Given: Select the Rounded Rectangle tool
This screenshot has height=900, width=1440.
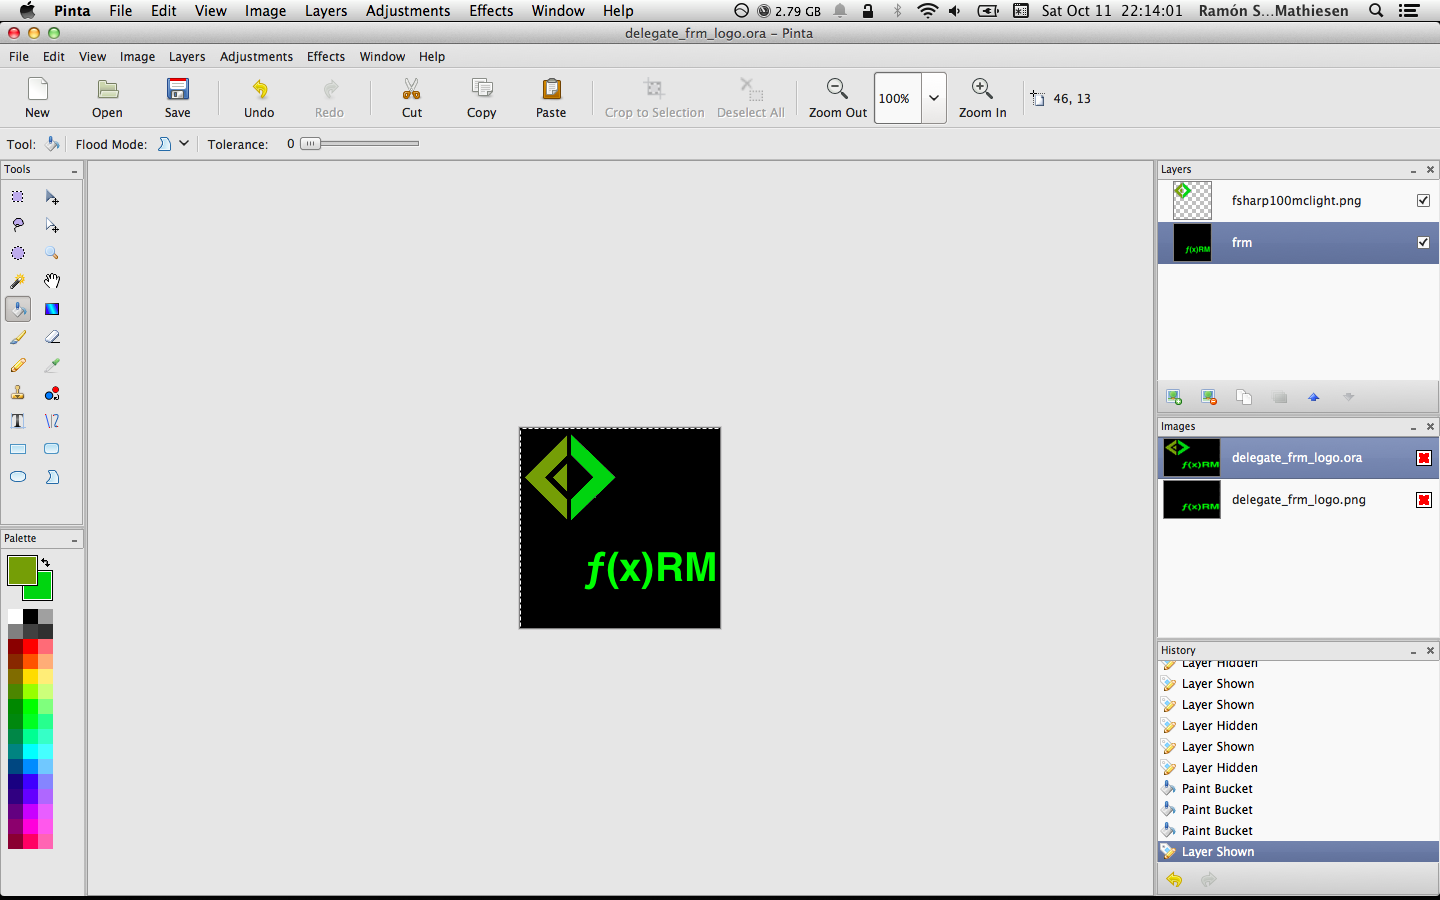Looking at the screenshot, I should click(52, 449).
